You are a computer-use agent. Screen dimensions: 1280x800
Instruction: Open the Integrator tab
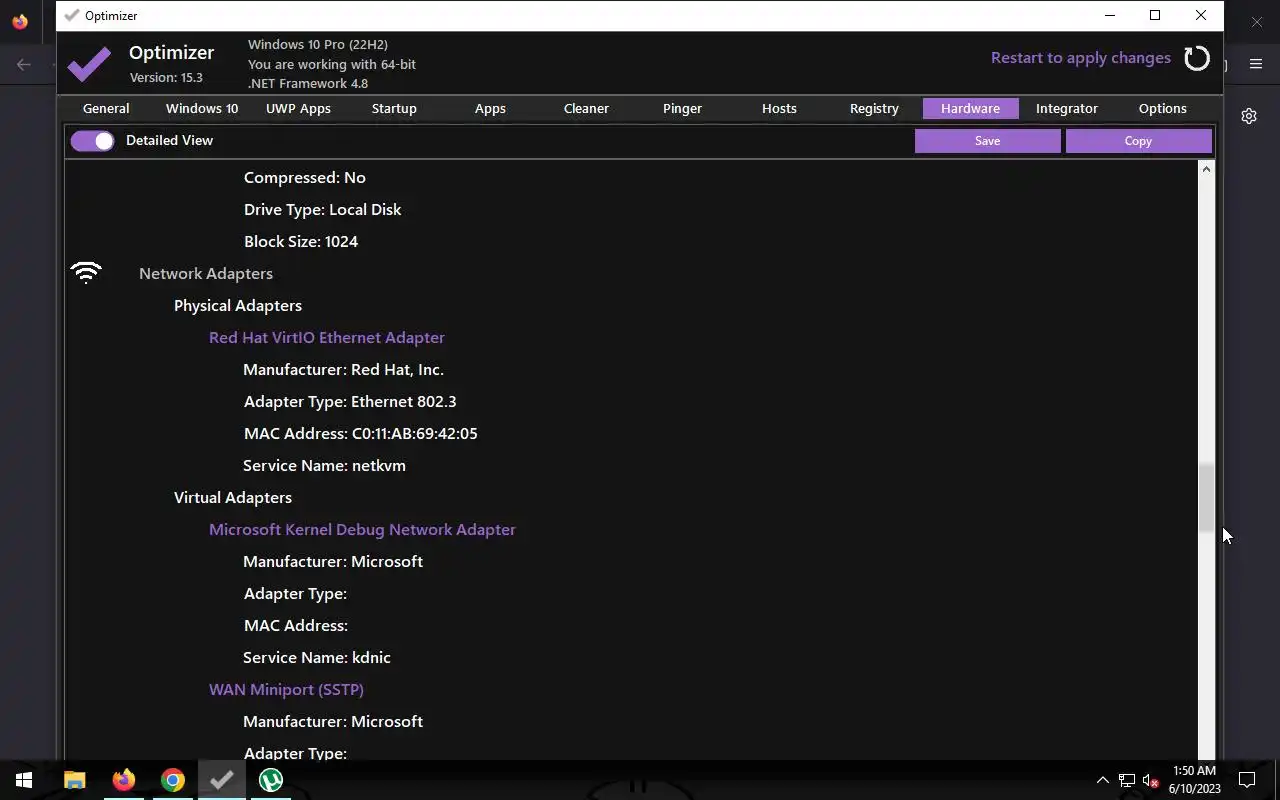click(1067, 108)
